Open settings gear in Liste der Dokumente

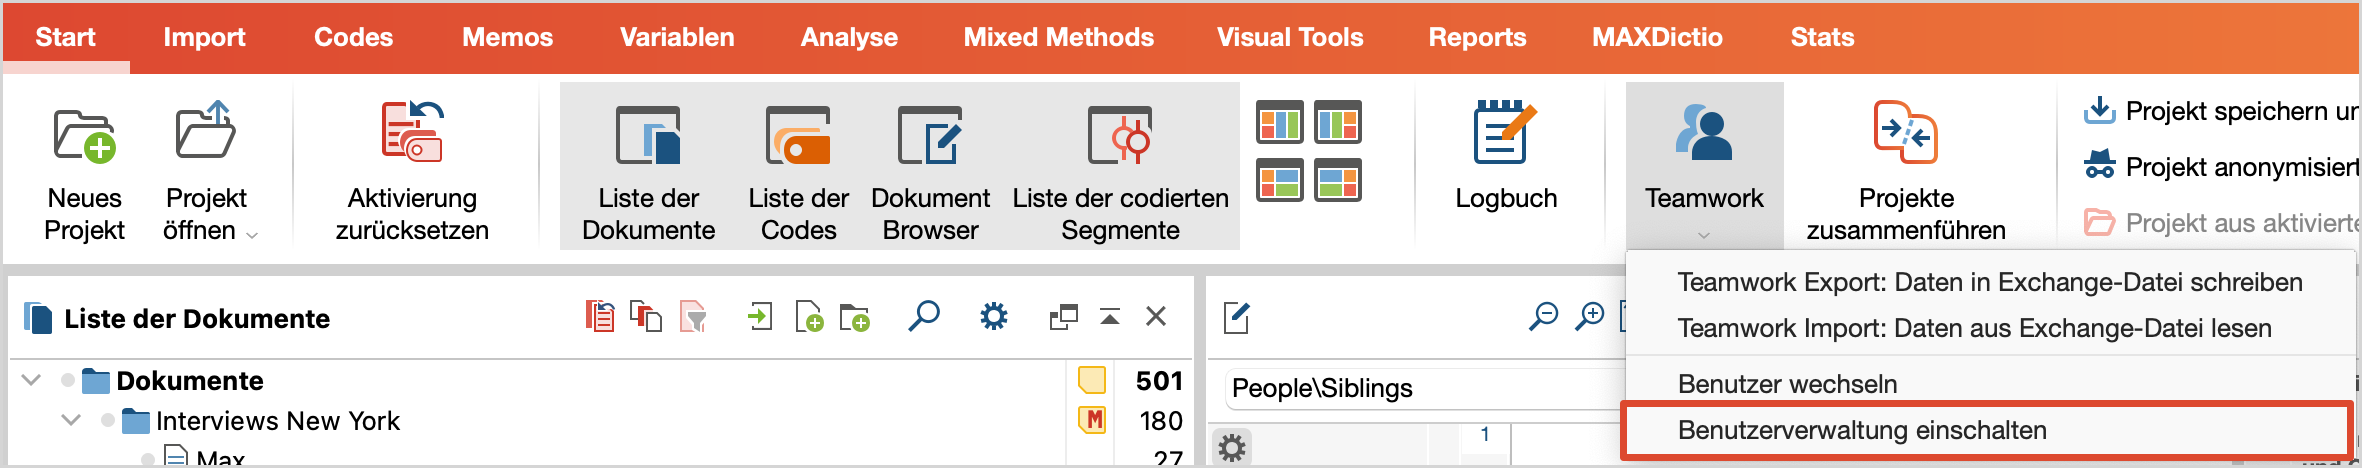993,317
